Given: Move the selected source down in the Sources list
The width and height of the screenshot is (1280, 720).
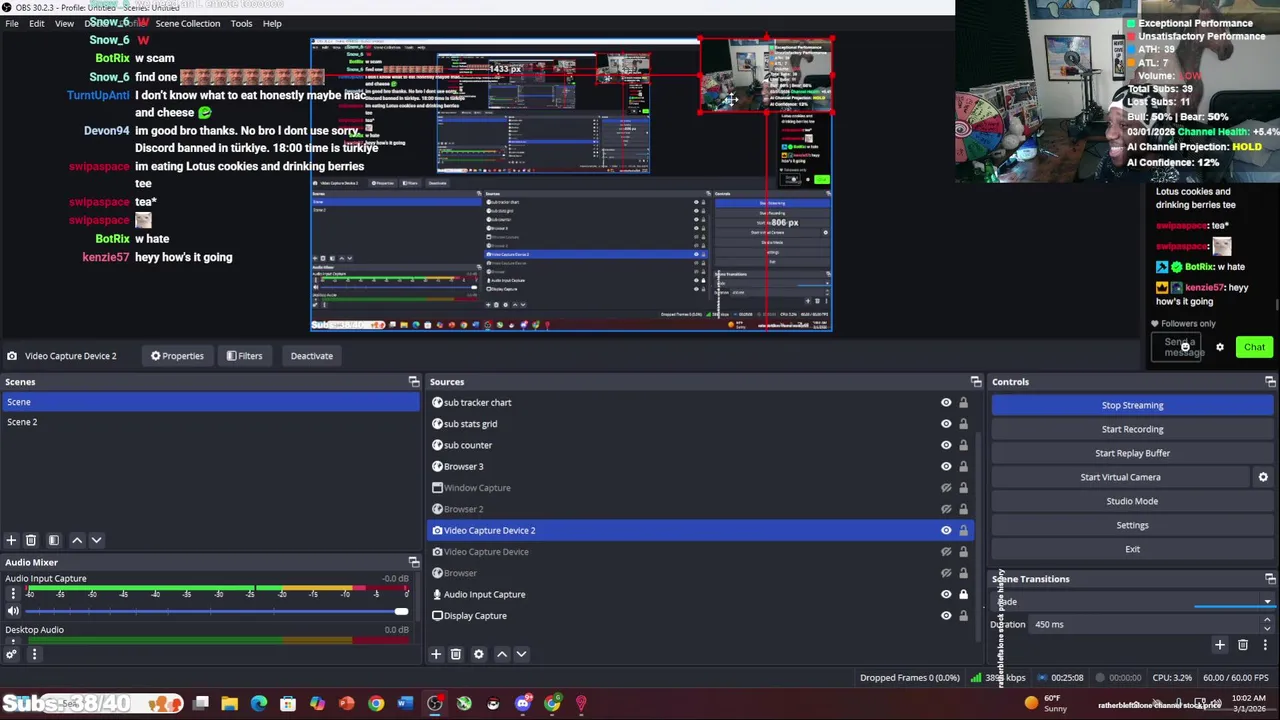Looking at the screenshot, I should [x=521, y=654].
